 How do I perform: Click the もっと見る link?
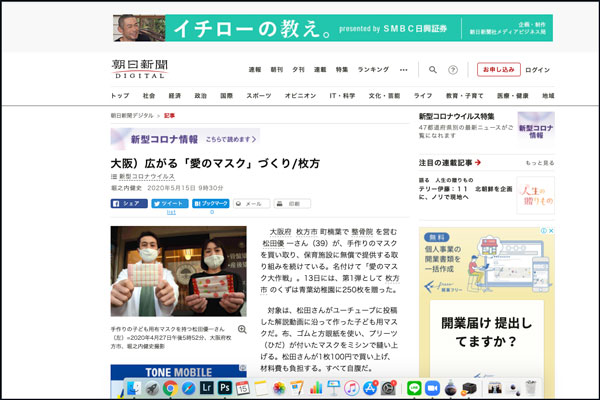coord(540,162)
